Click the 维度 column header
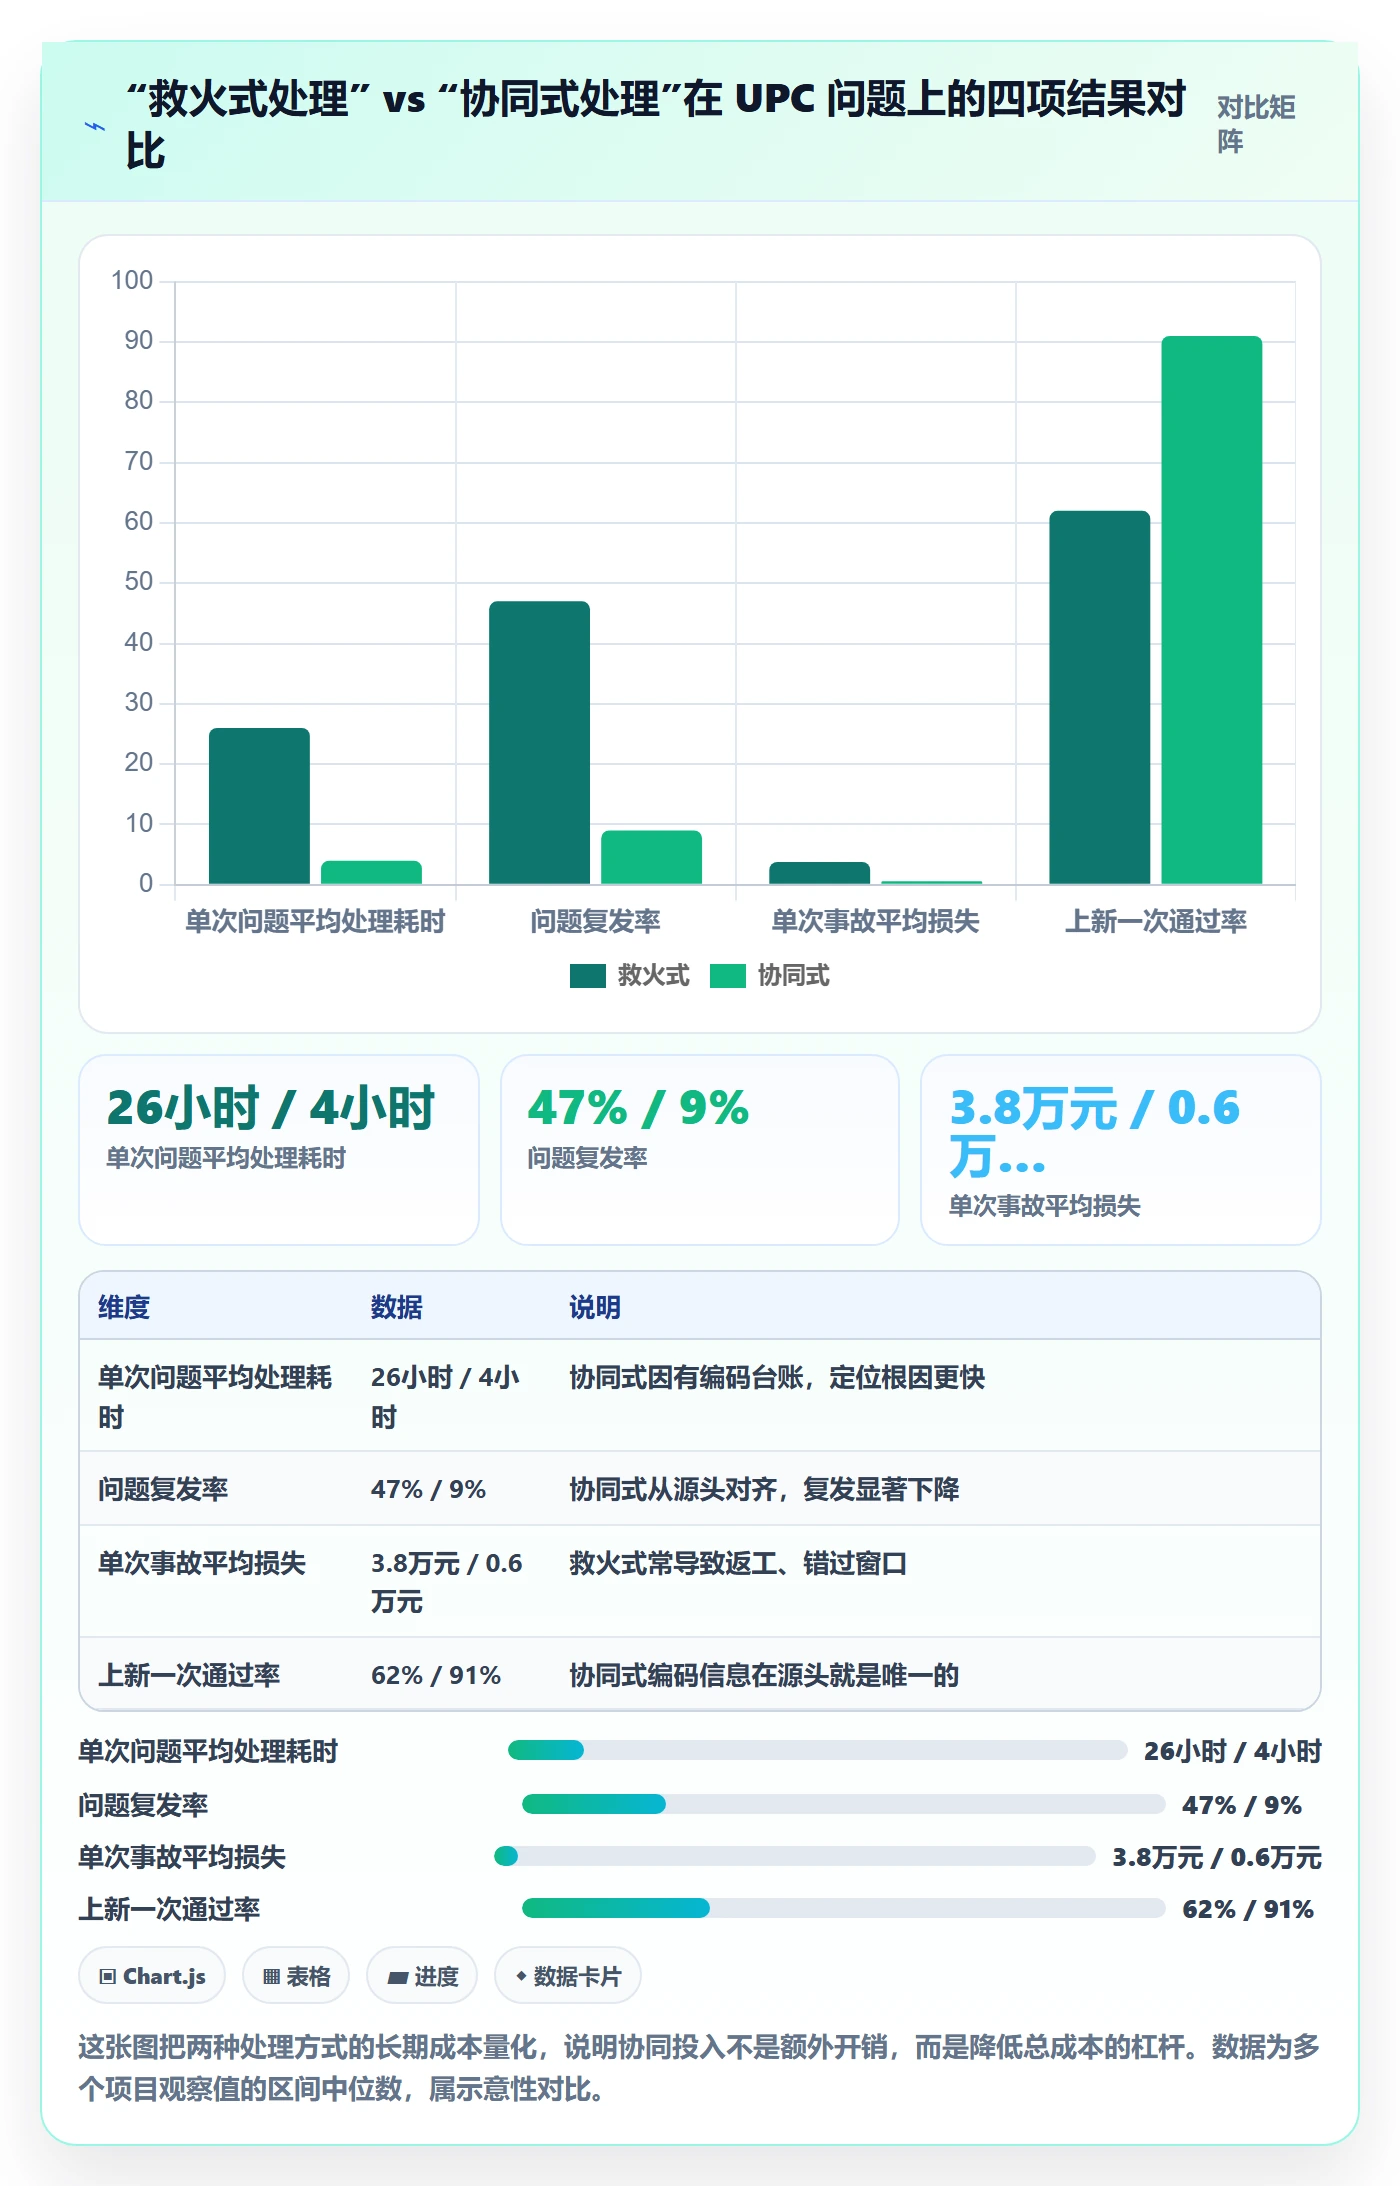Screen dimensions: 1400x2186 124,1307
